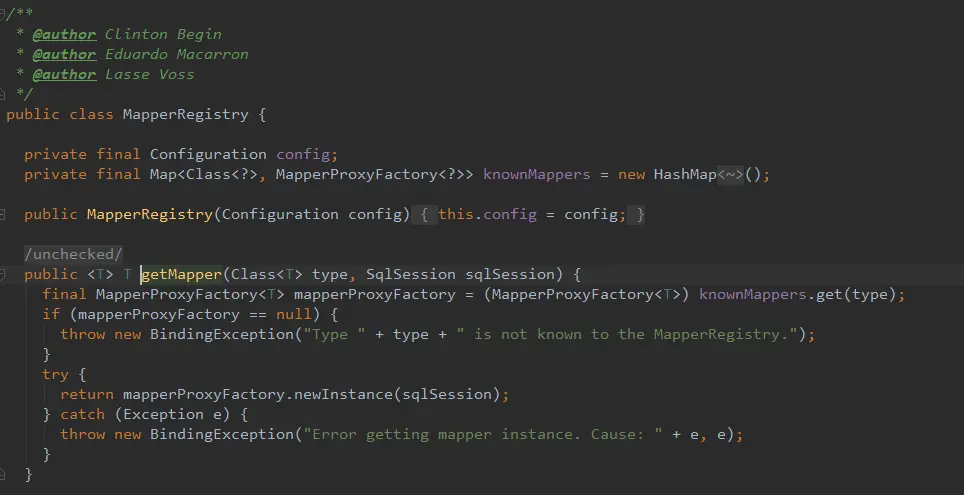Viewport: 964px width, 495px height.
Task: Collapse the Javadoc comment fold marker
Action: pyautogui.click(x=2, y=14)
